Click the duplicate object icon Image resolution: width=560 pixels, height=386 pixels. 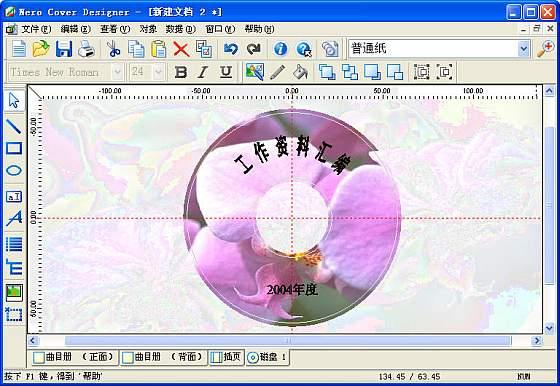pos(204,49)
